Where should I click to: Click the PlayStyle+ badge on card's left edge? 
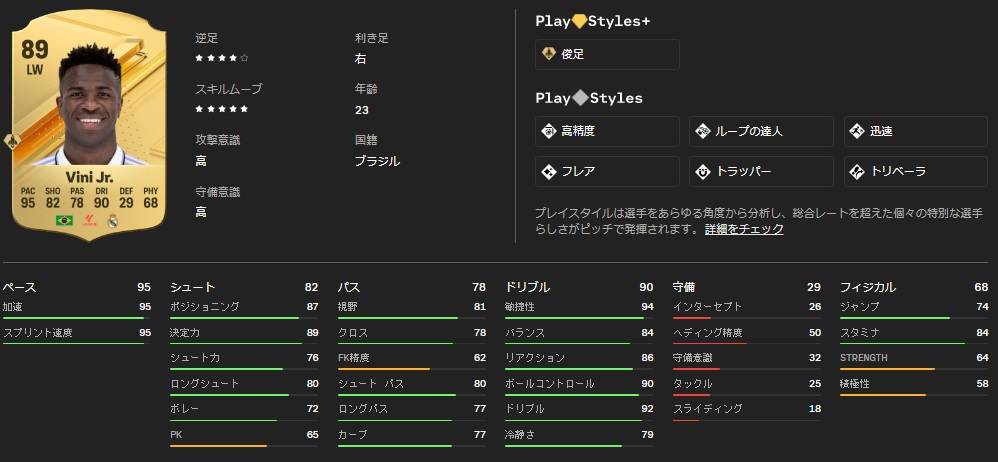click(x=13, y=141)
